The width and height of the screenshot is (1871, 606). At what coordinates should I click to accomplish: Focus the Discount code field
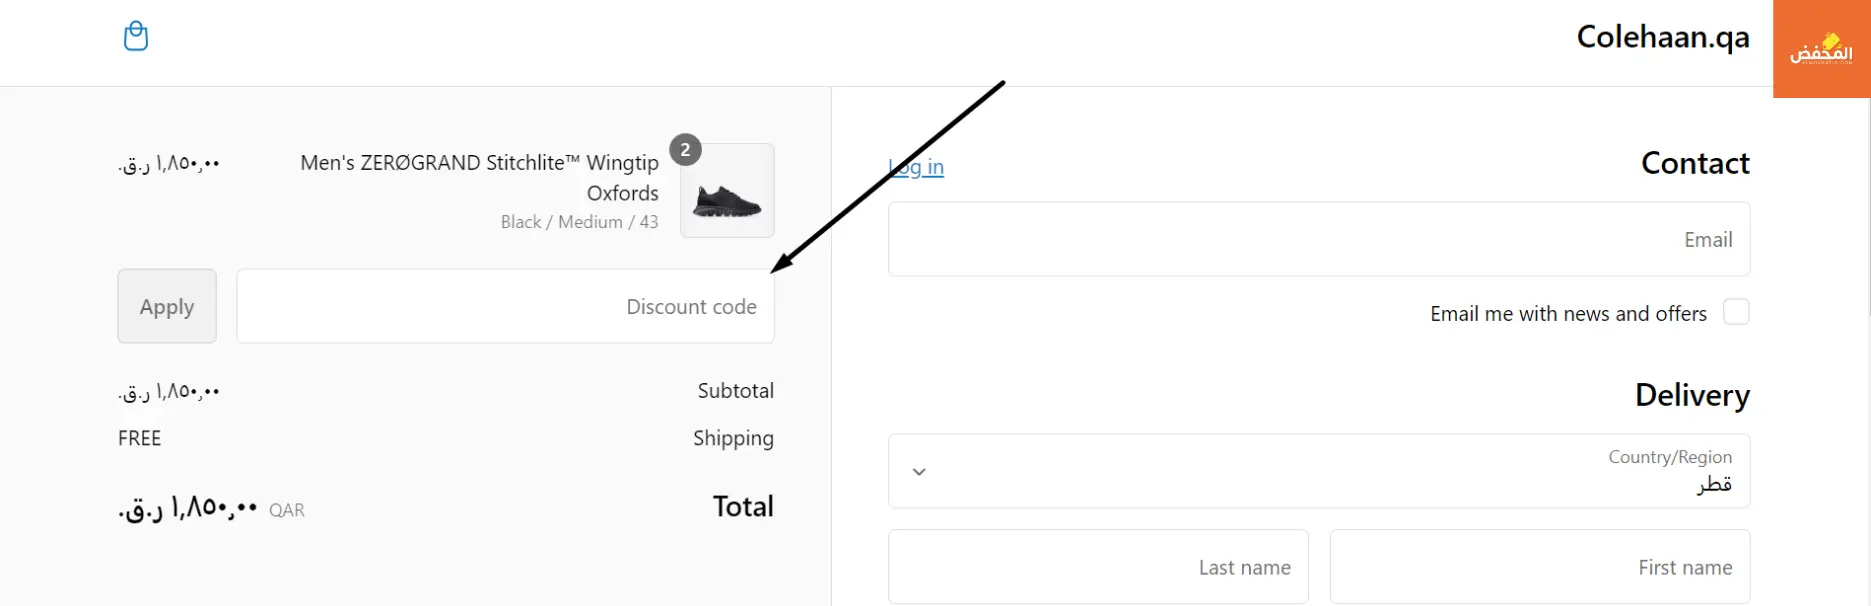[505, 306]
